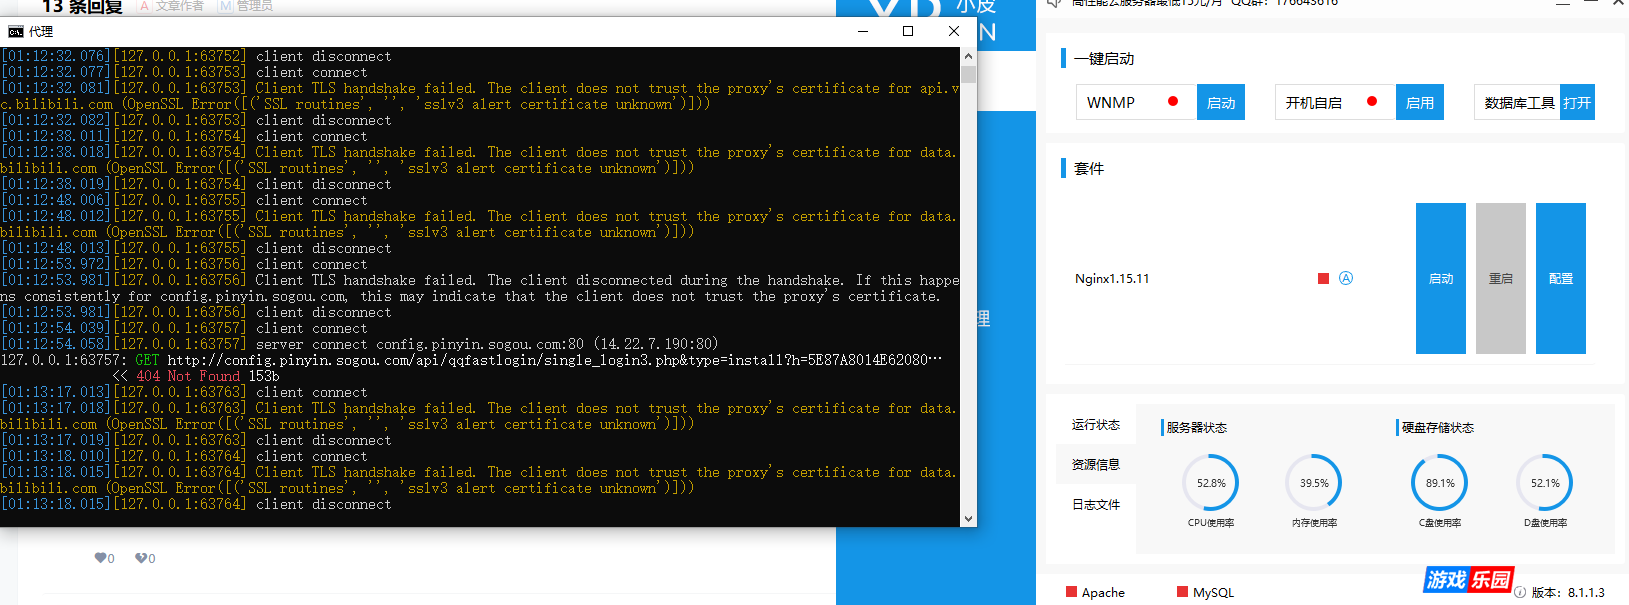This screenshot has height=605, width=1629.
Task: Click the circled A icon next to Nginx
Action: [1346, 278]
